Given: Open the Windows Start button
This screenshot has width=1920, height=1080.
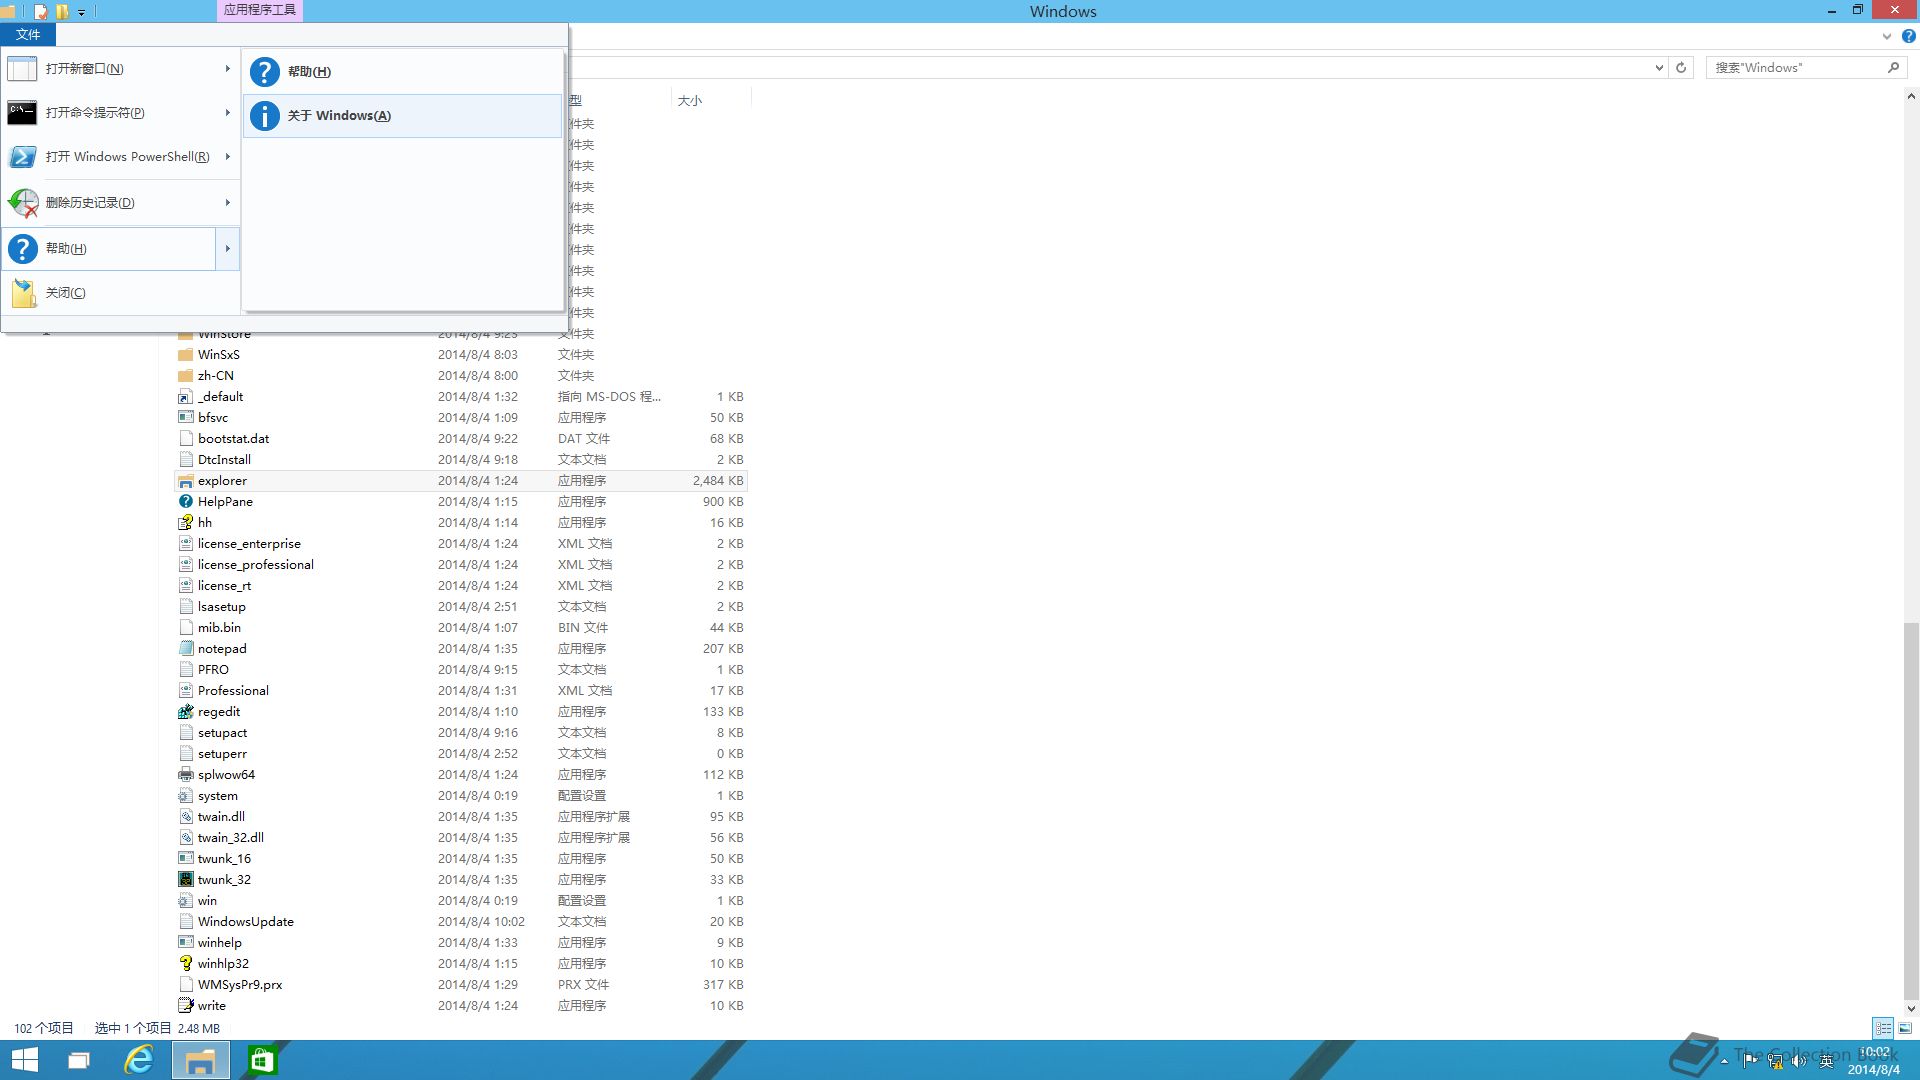Looking at the screenshot, I should [x=24, y=1060].
